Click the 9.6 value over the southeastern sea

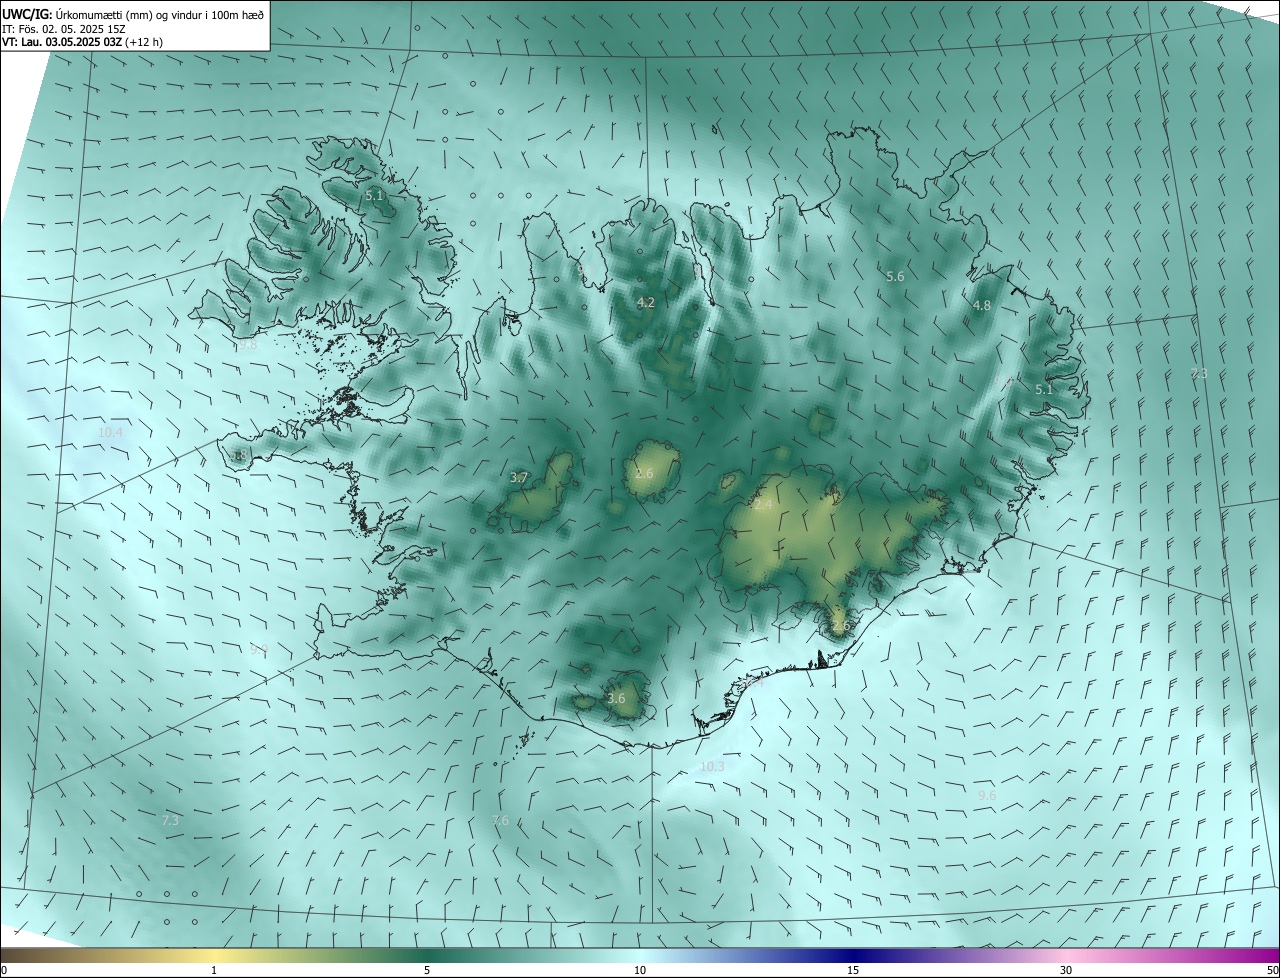click(x=987, y=794)
